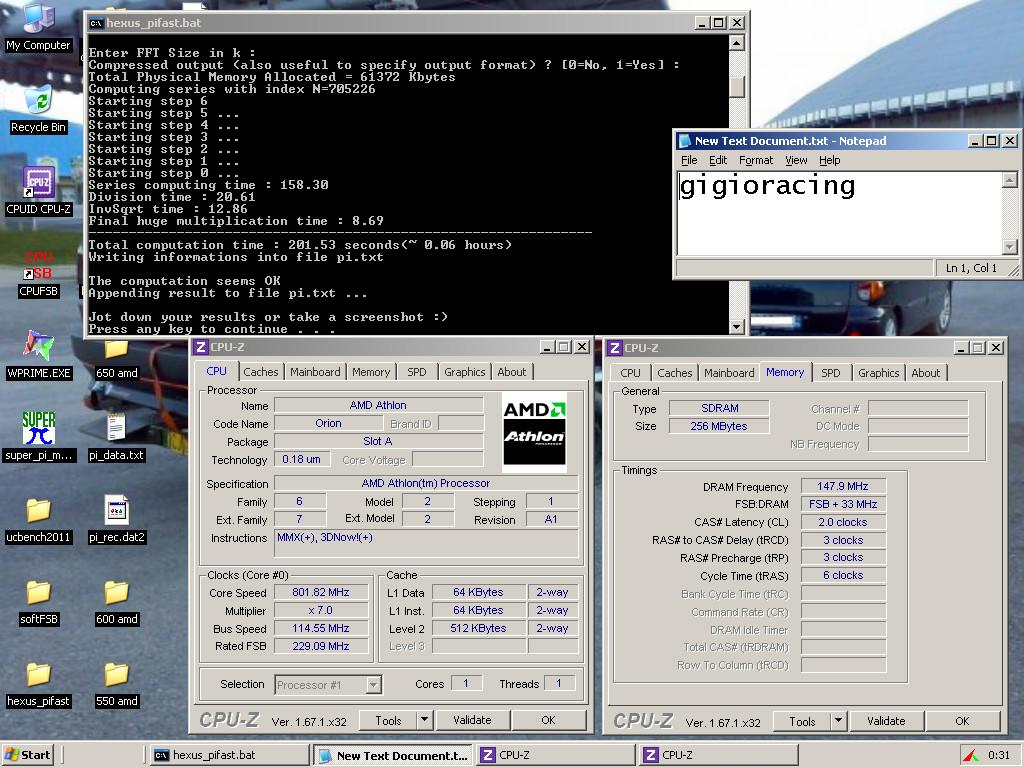This screenshot has width=1024, height=768.
Task: Open Mainboard tab in right CPU-Z
Action: pos(729,373)
